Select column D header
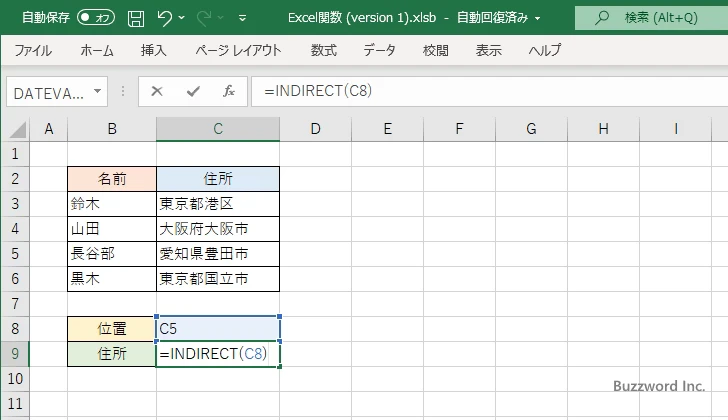 pyautogui.click(x=315, y=129)
